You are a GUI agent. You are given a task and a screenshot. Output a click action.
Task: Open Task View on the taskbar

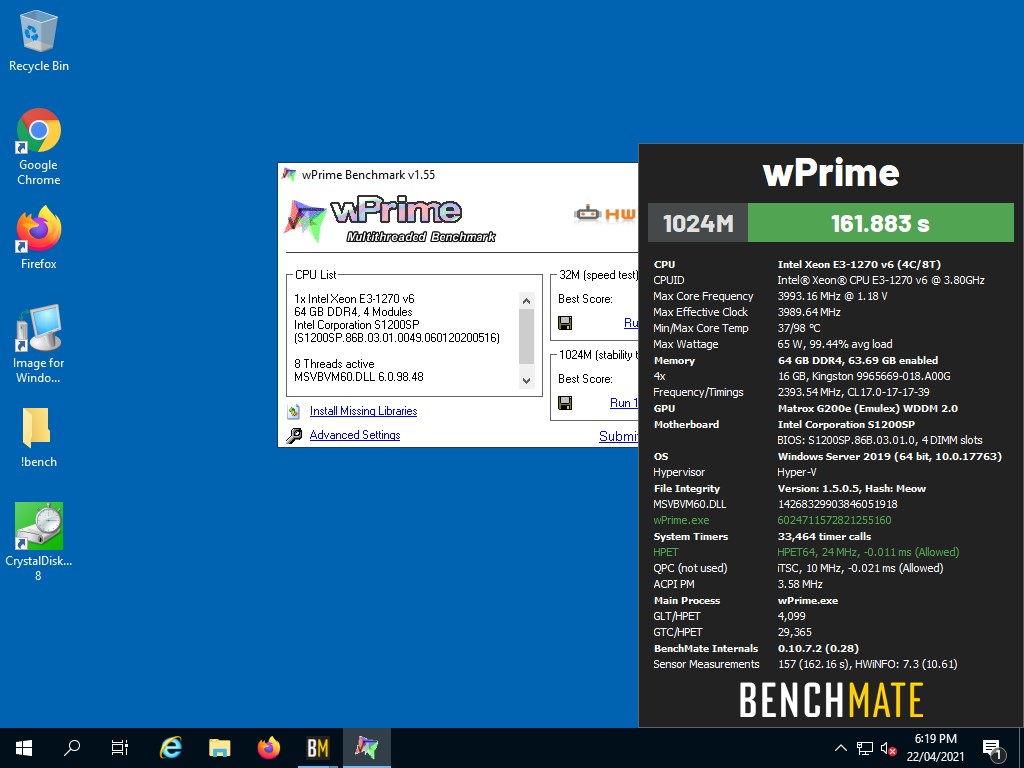pos(120,748)
